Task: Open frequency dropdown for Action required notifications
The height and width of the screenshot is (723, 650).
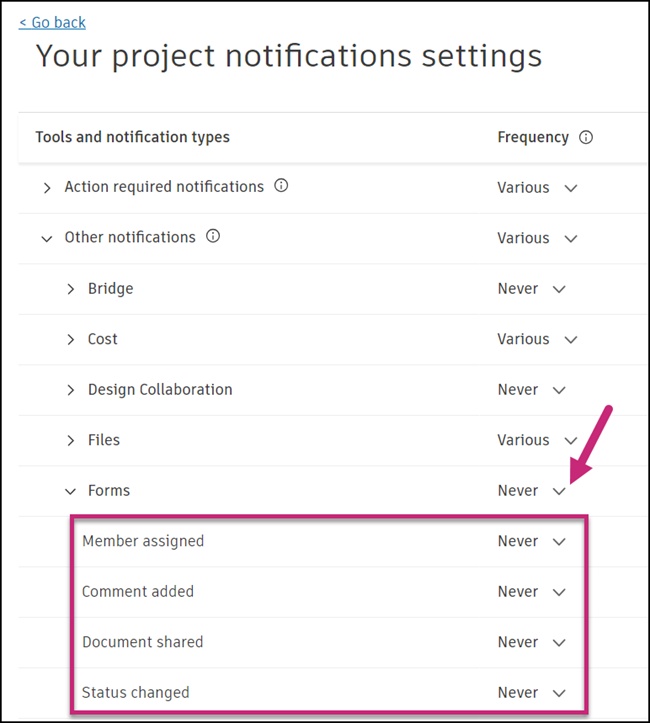Action: pos(537,188)
